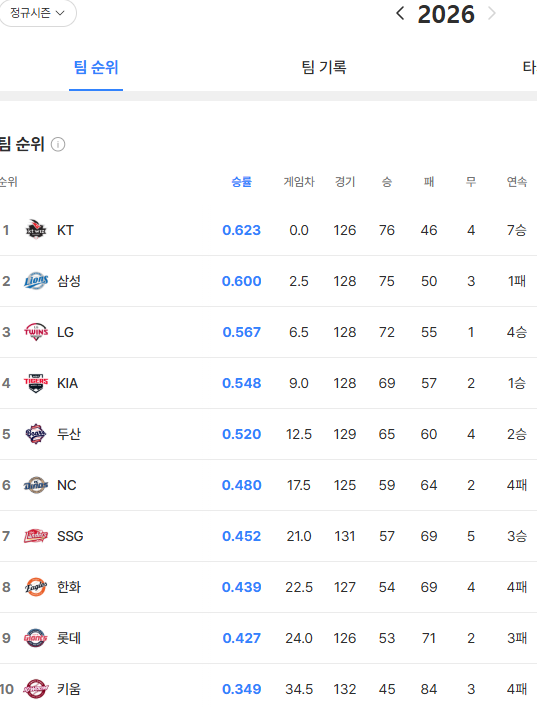The image size is (537, 708).
Task: Click NC's winning rate 0.480
Action: pos(241,485)
